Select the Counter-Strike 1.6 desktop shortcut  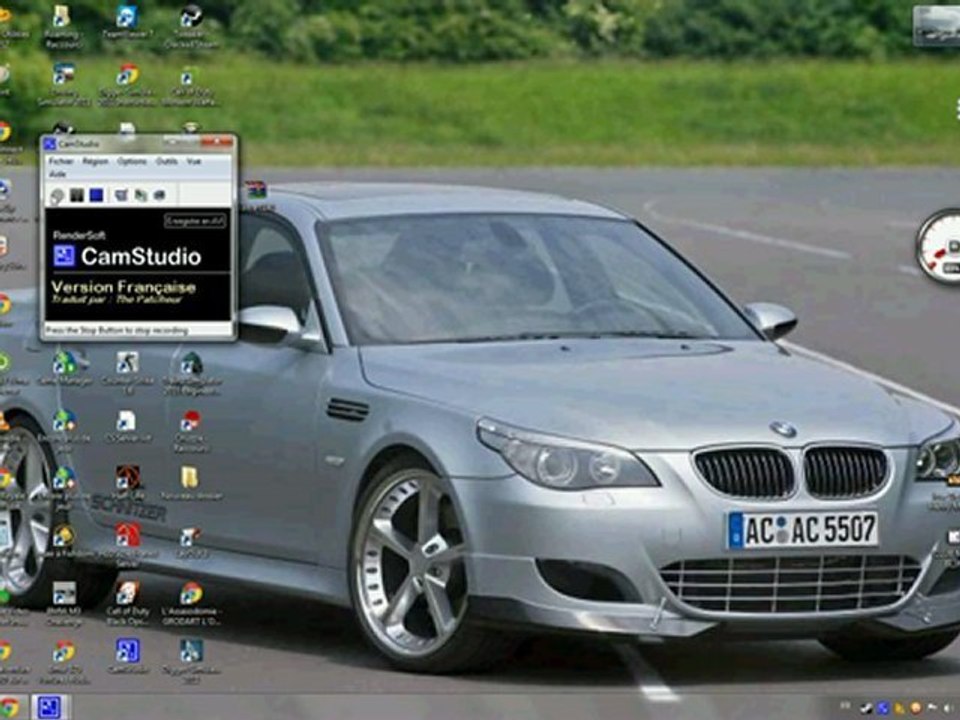tap(127, 372)
